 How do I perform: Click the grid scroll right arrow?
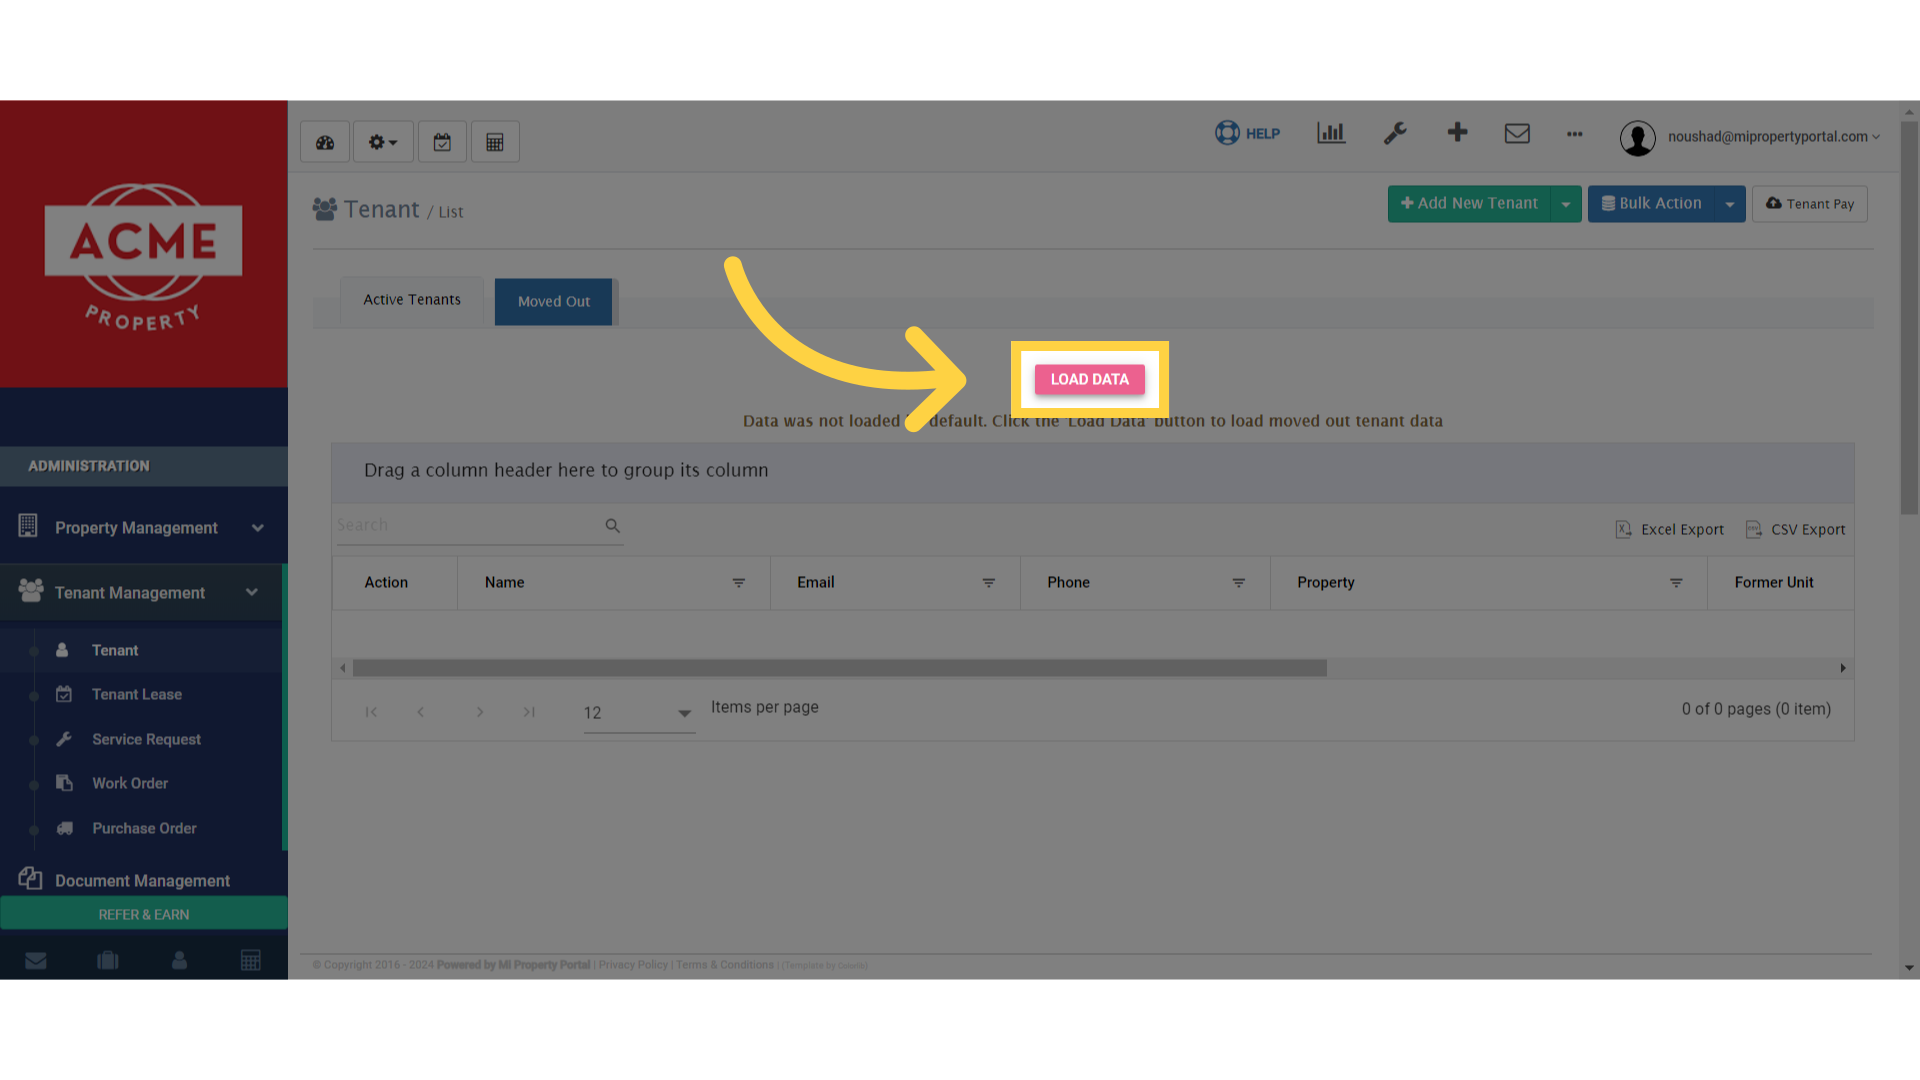pos(1843,668)
